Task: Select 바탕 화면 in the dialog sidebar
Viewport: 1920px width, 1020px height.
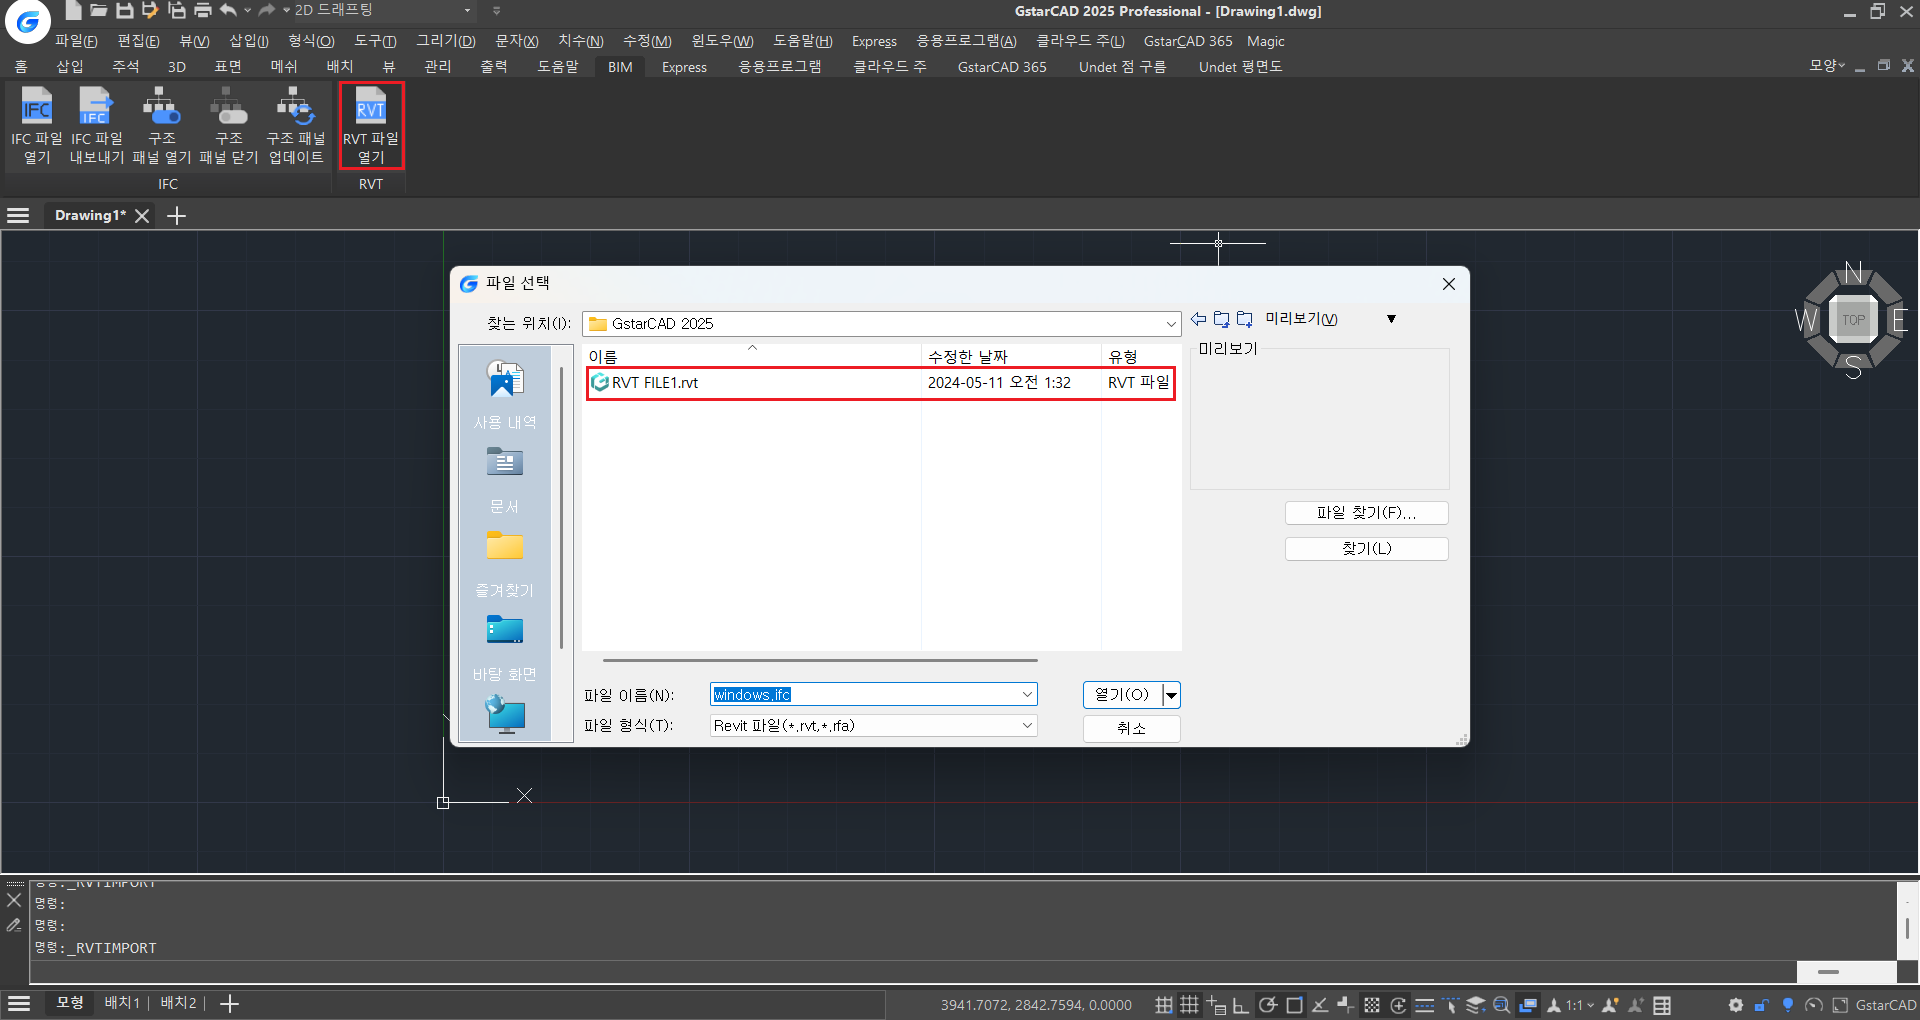Action: click(505, 647)
